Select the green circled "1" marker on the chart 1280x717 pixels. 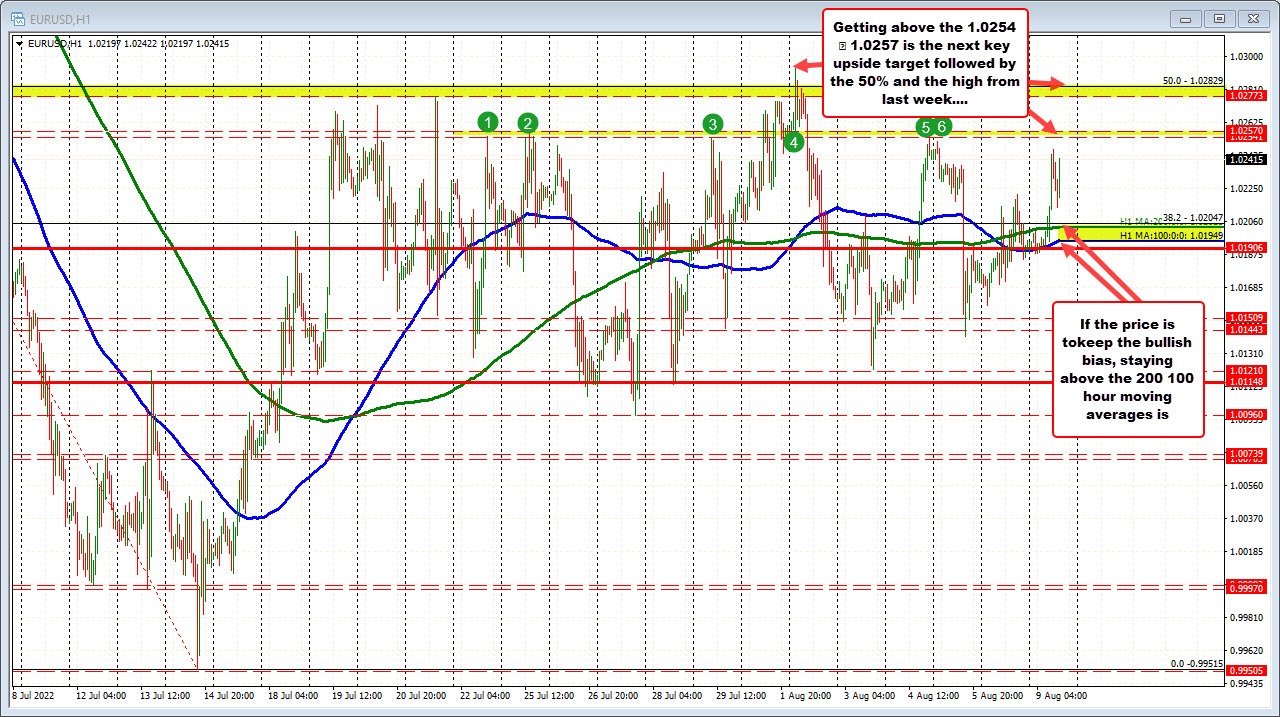coord(488,122)
